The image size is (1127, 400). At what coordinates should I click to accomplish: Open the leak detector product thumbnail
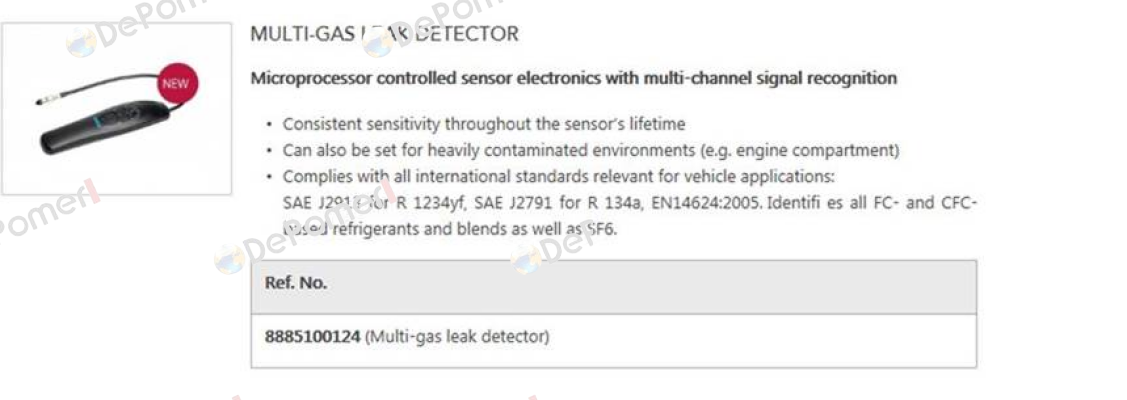116,108
